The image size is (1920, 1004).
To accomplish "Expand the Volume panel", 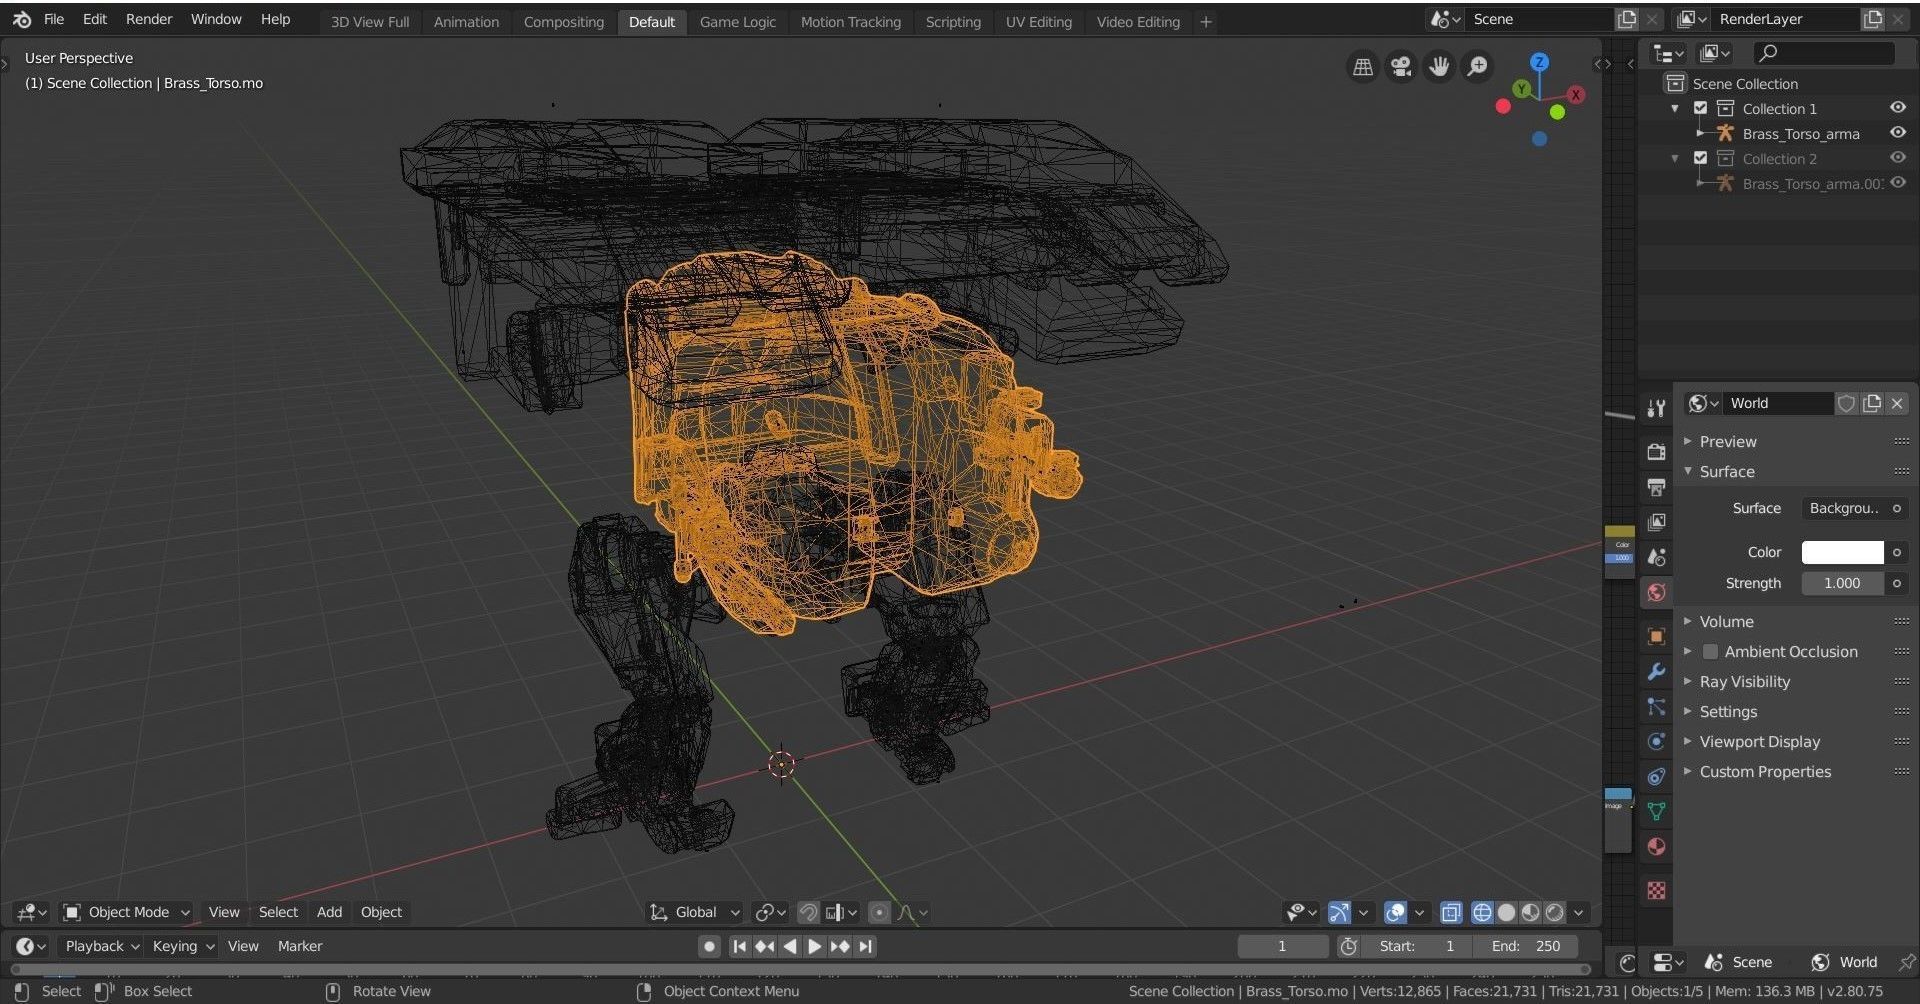I will [1688, 621].
